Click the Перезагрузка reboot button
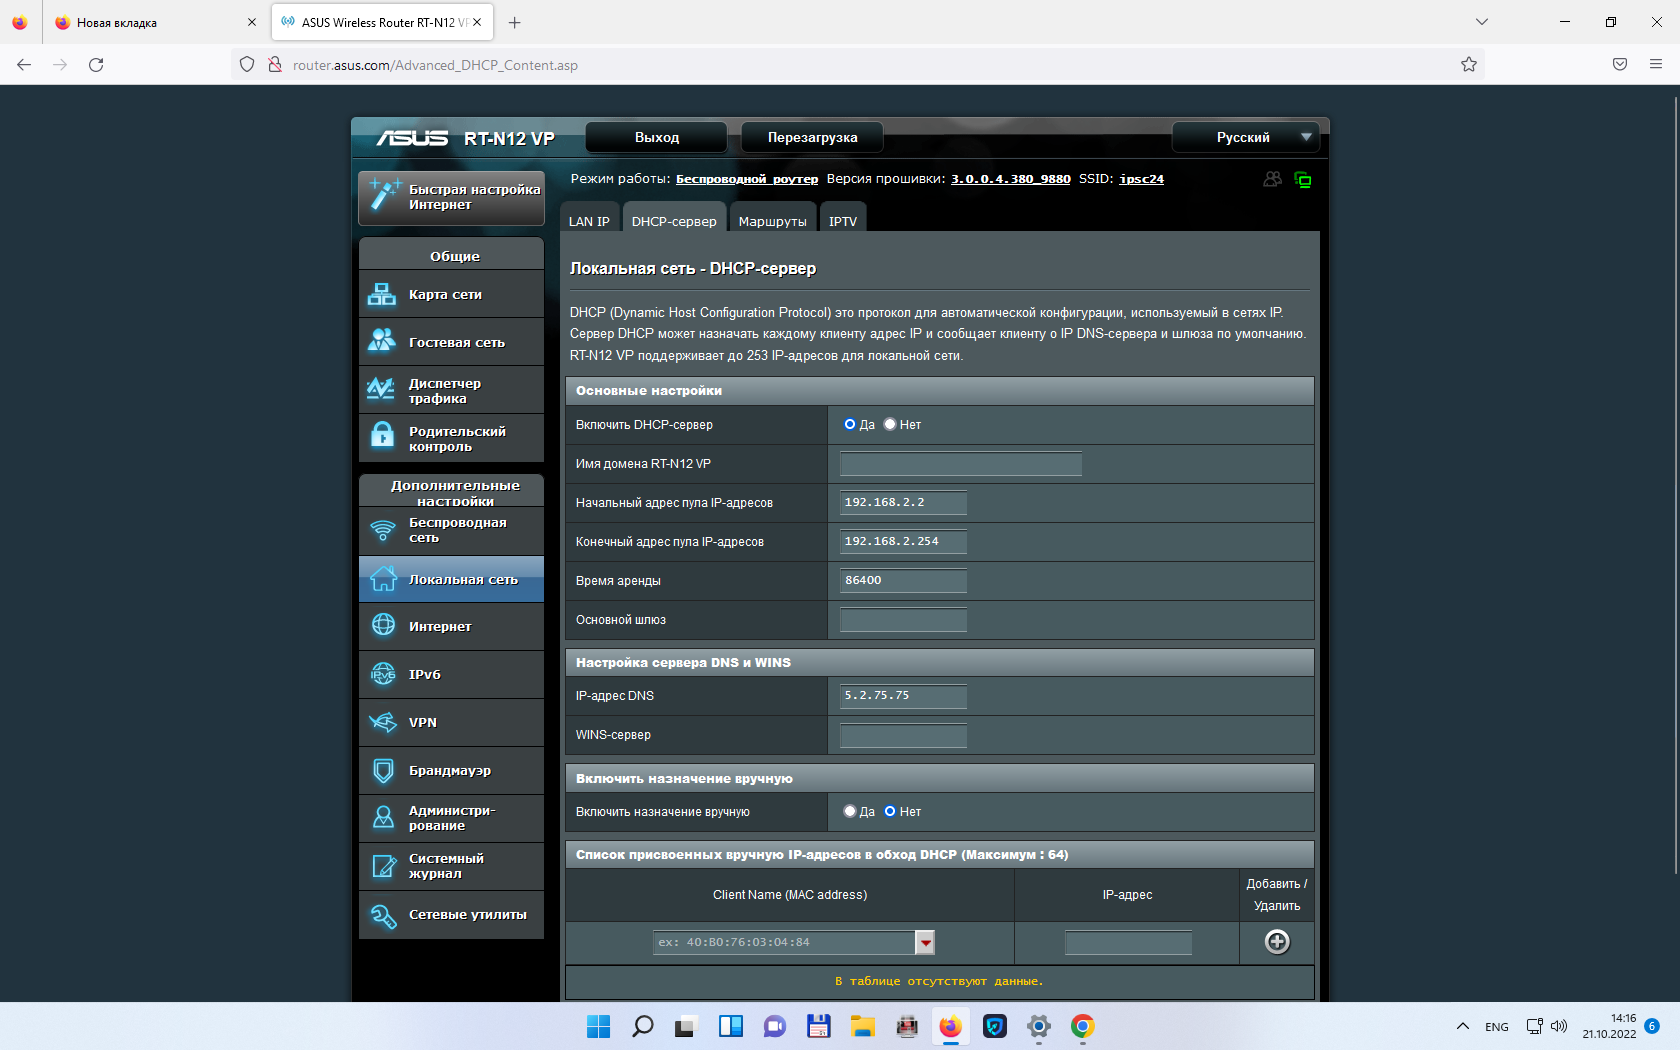Viewport: 1680px width, 1050px height. click(812, 137)
